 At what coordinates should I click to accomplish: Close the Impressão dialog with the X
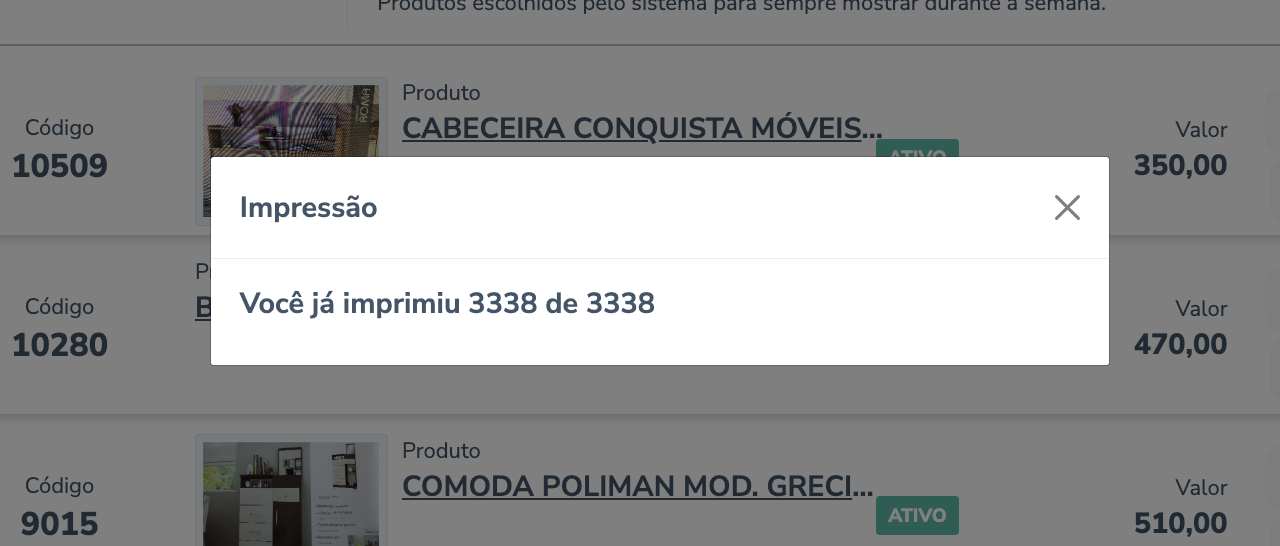pyautogui.click(x=1067, y=208)
